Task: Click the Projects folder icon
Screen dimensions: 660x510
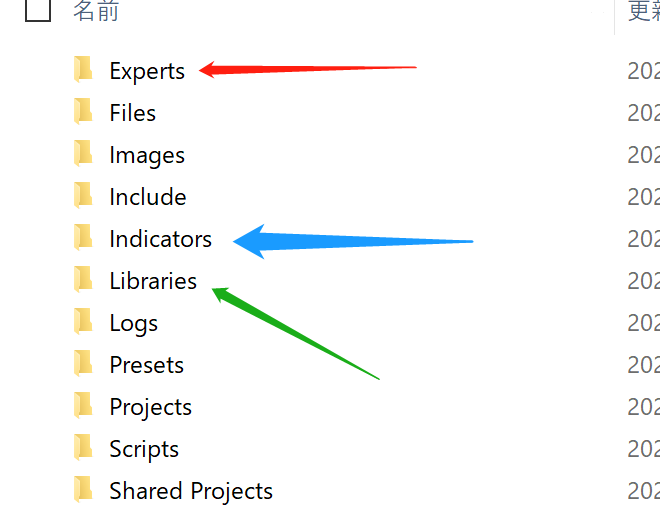Action: click(x=83, y=406)
